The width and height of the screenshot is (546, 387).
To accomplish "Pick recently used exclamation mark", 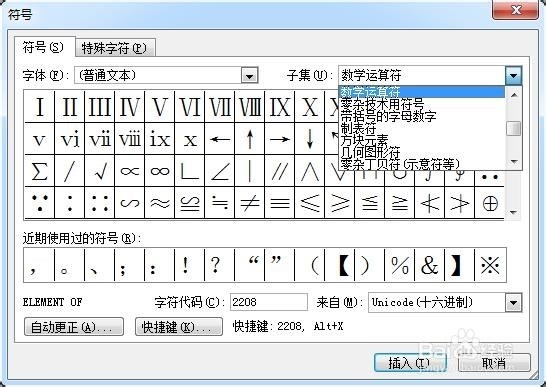I will (189, 265).
